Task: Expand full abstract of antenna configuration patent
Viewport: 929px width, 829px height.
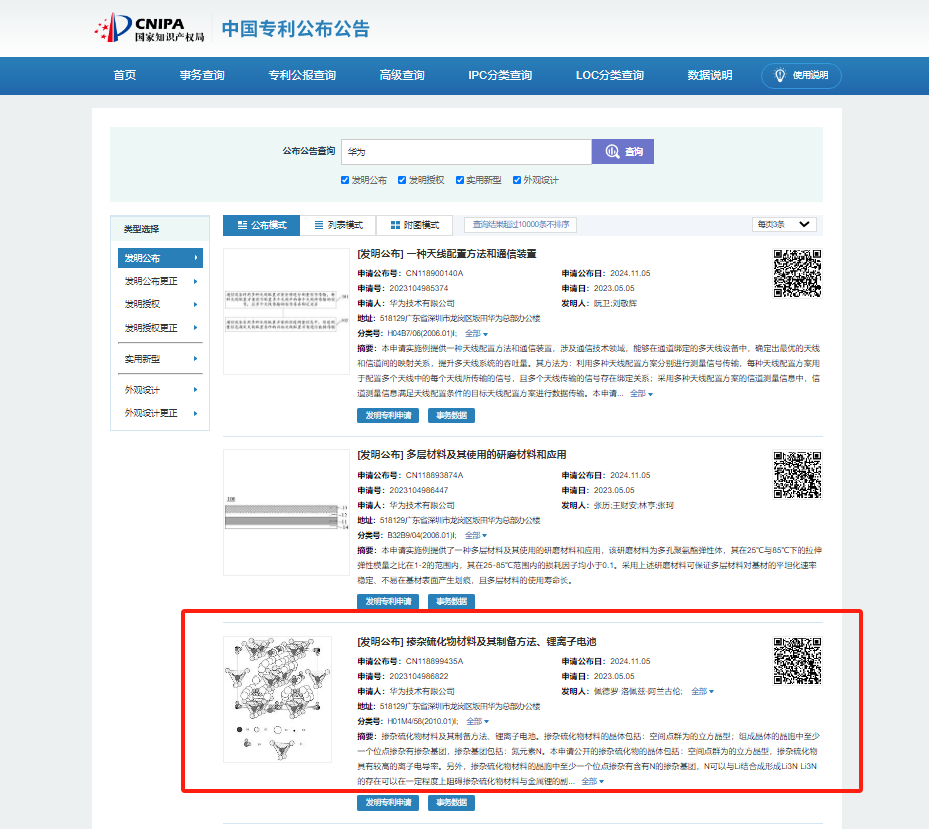Action: [640, 394]
